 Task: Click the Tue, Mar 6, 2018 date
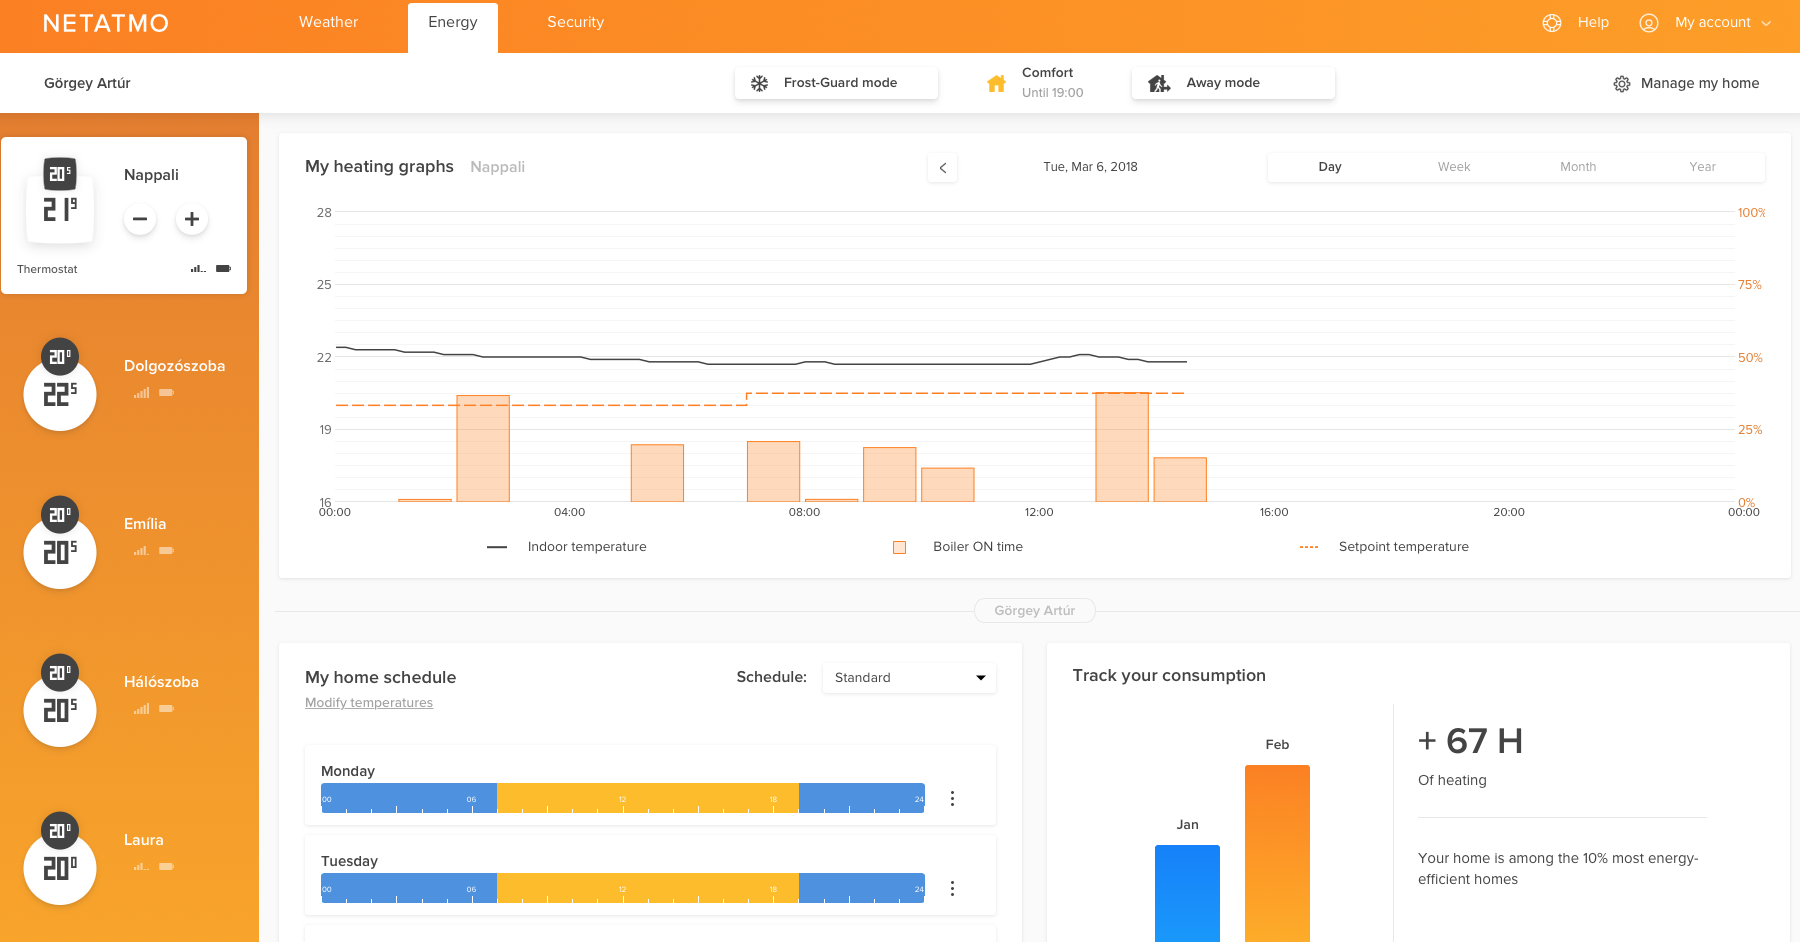[1090, 167]
